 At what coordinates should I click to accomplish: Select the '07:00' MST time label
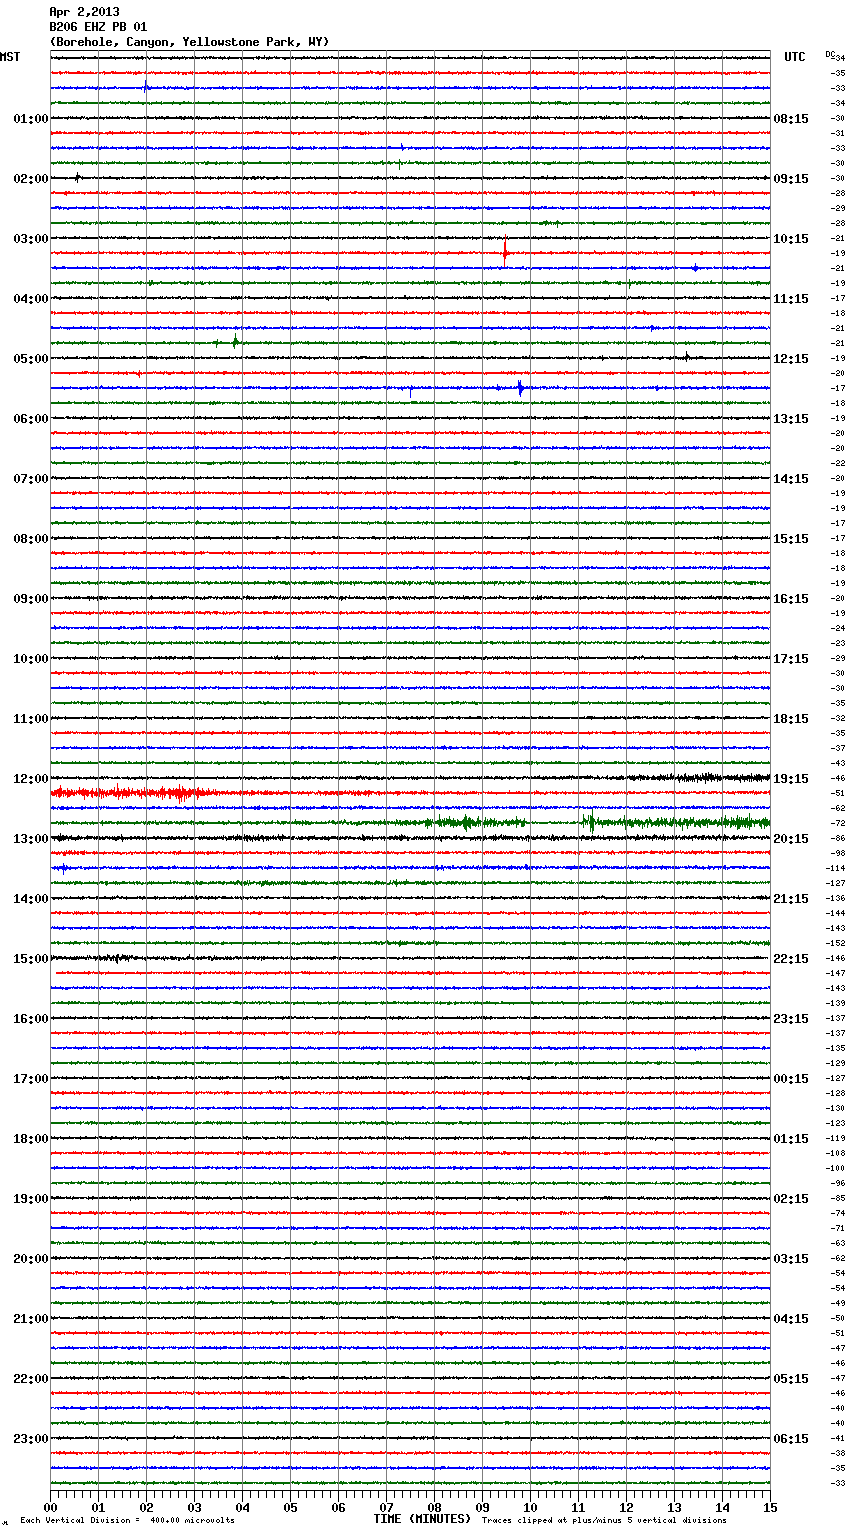click(x=30, y=479)
